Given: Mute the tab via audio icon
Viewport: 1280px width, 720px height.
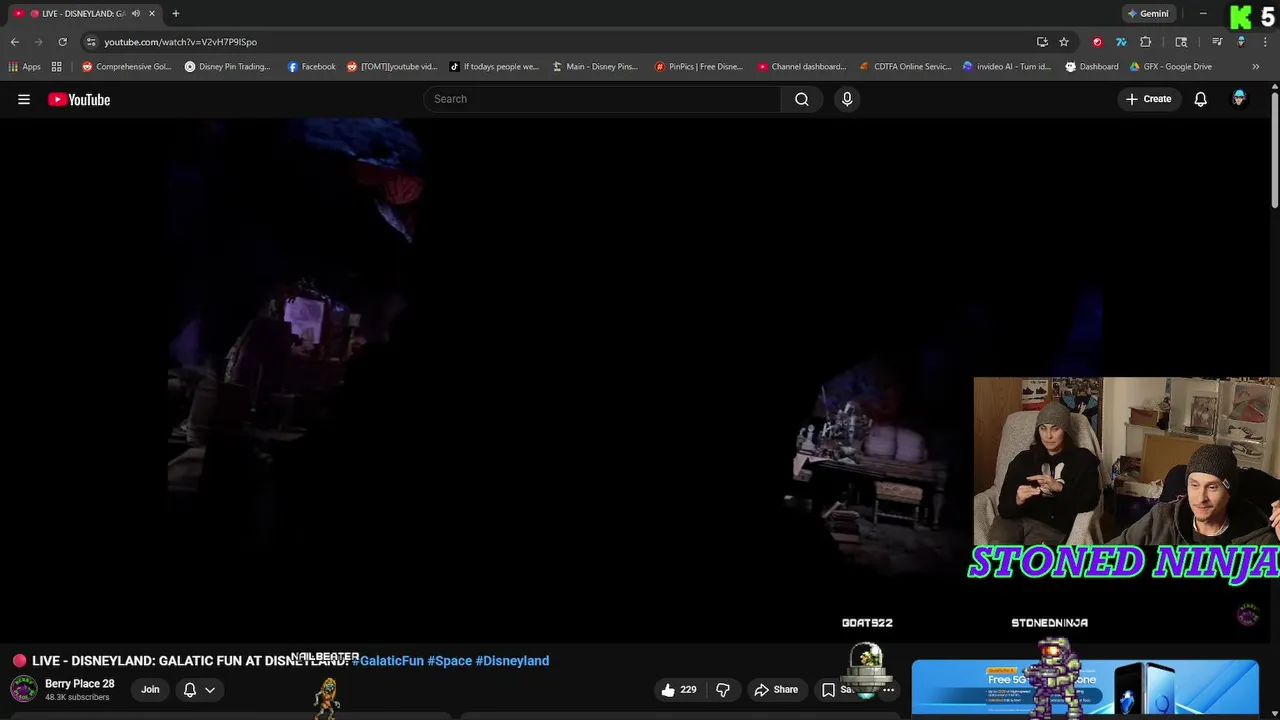Looking at the screenshot, I should 136,14.
